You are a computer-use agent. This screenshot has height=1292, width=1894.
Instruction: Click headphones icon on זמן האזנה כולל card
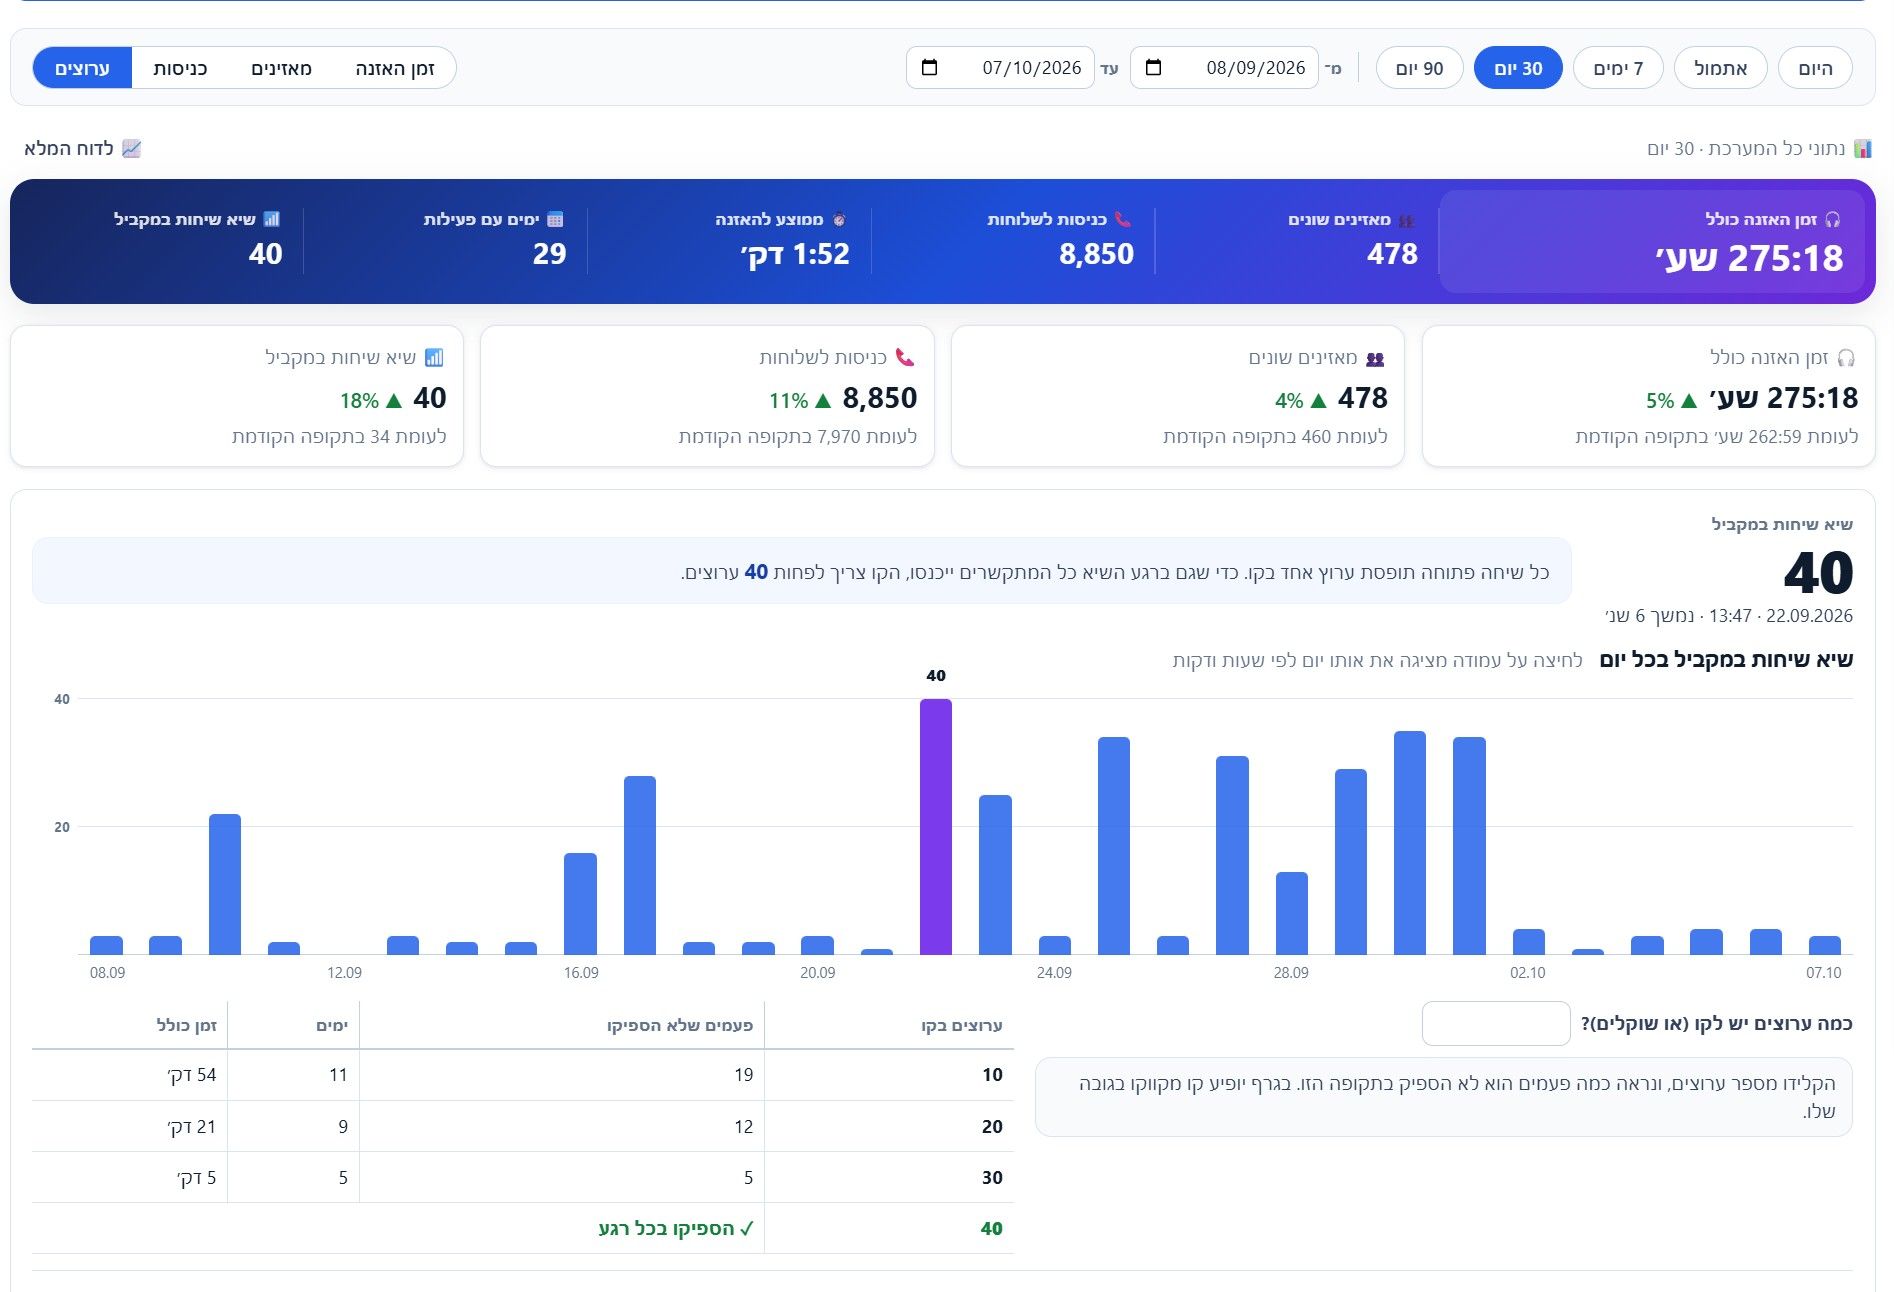tap(1846, 357)
